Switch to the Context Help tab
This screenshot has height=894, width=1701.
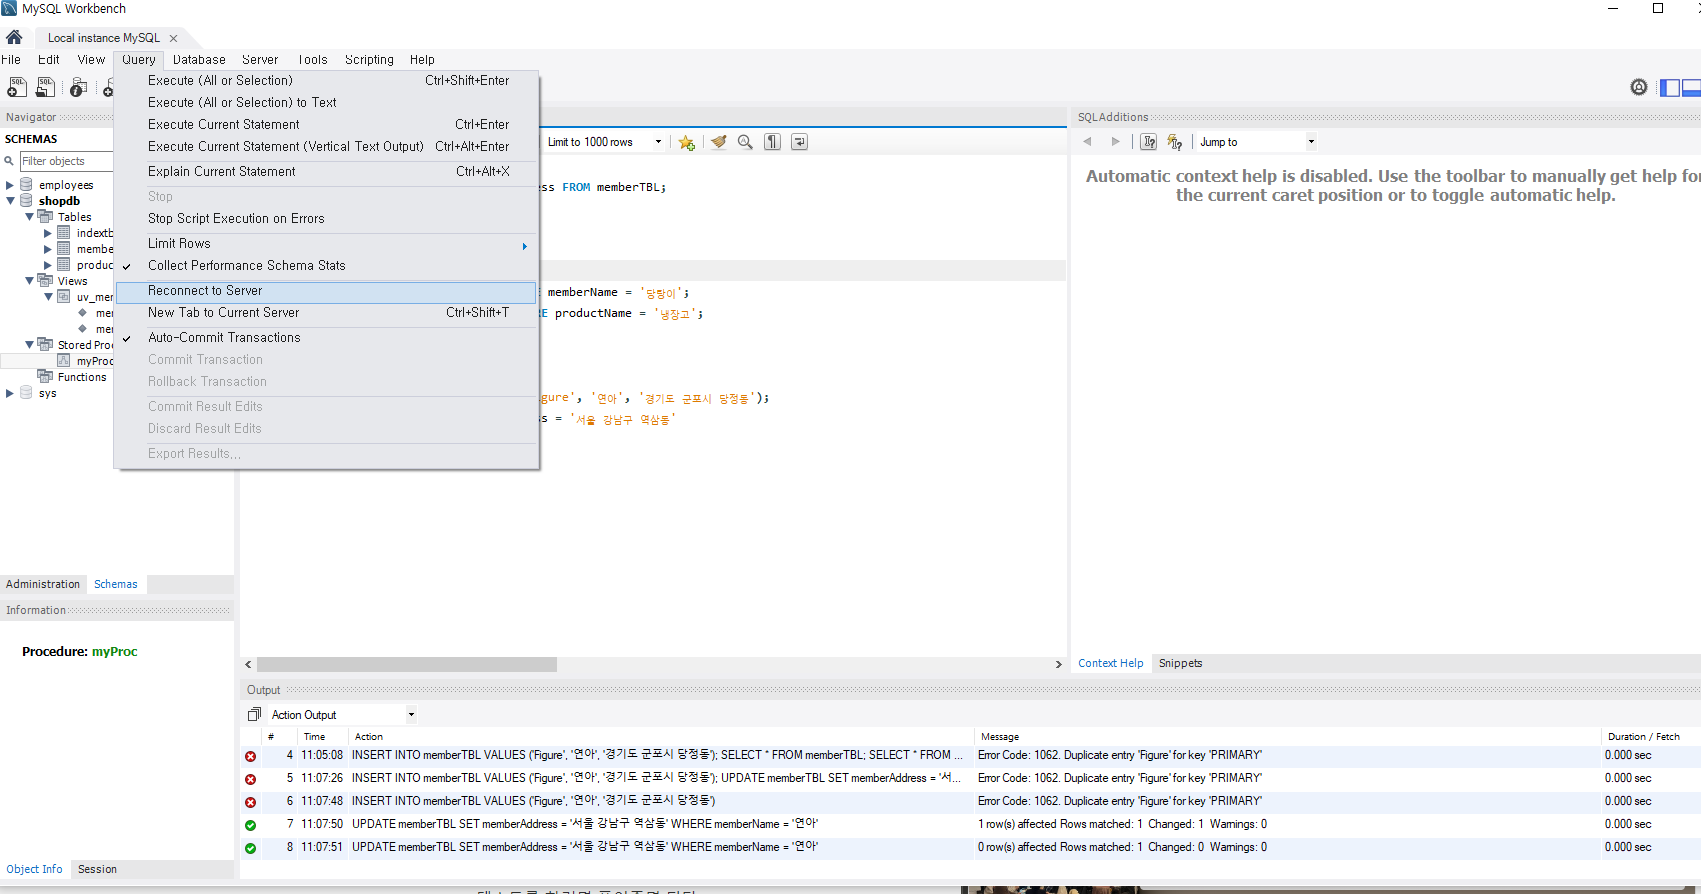coord(1110,663)
